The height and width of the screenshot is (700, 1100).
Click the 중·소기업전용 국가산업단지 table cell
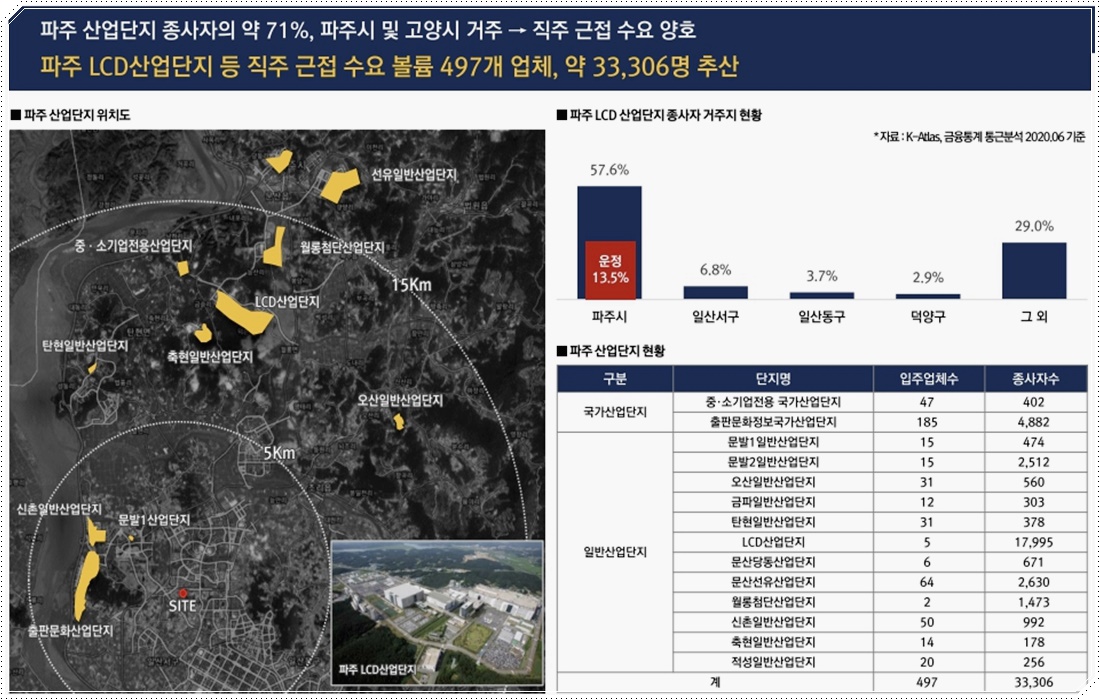pyautogui.click(x=773, y=402)
